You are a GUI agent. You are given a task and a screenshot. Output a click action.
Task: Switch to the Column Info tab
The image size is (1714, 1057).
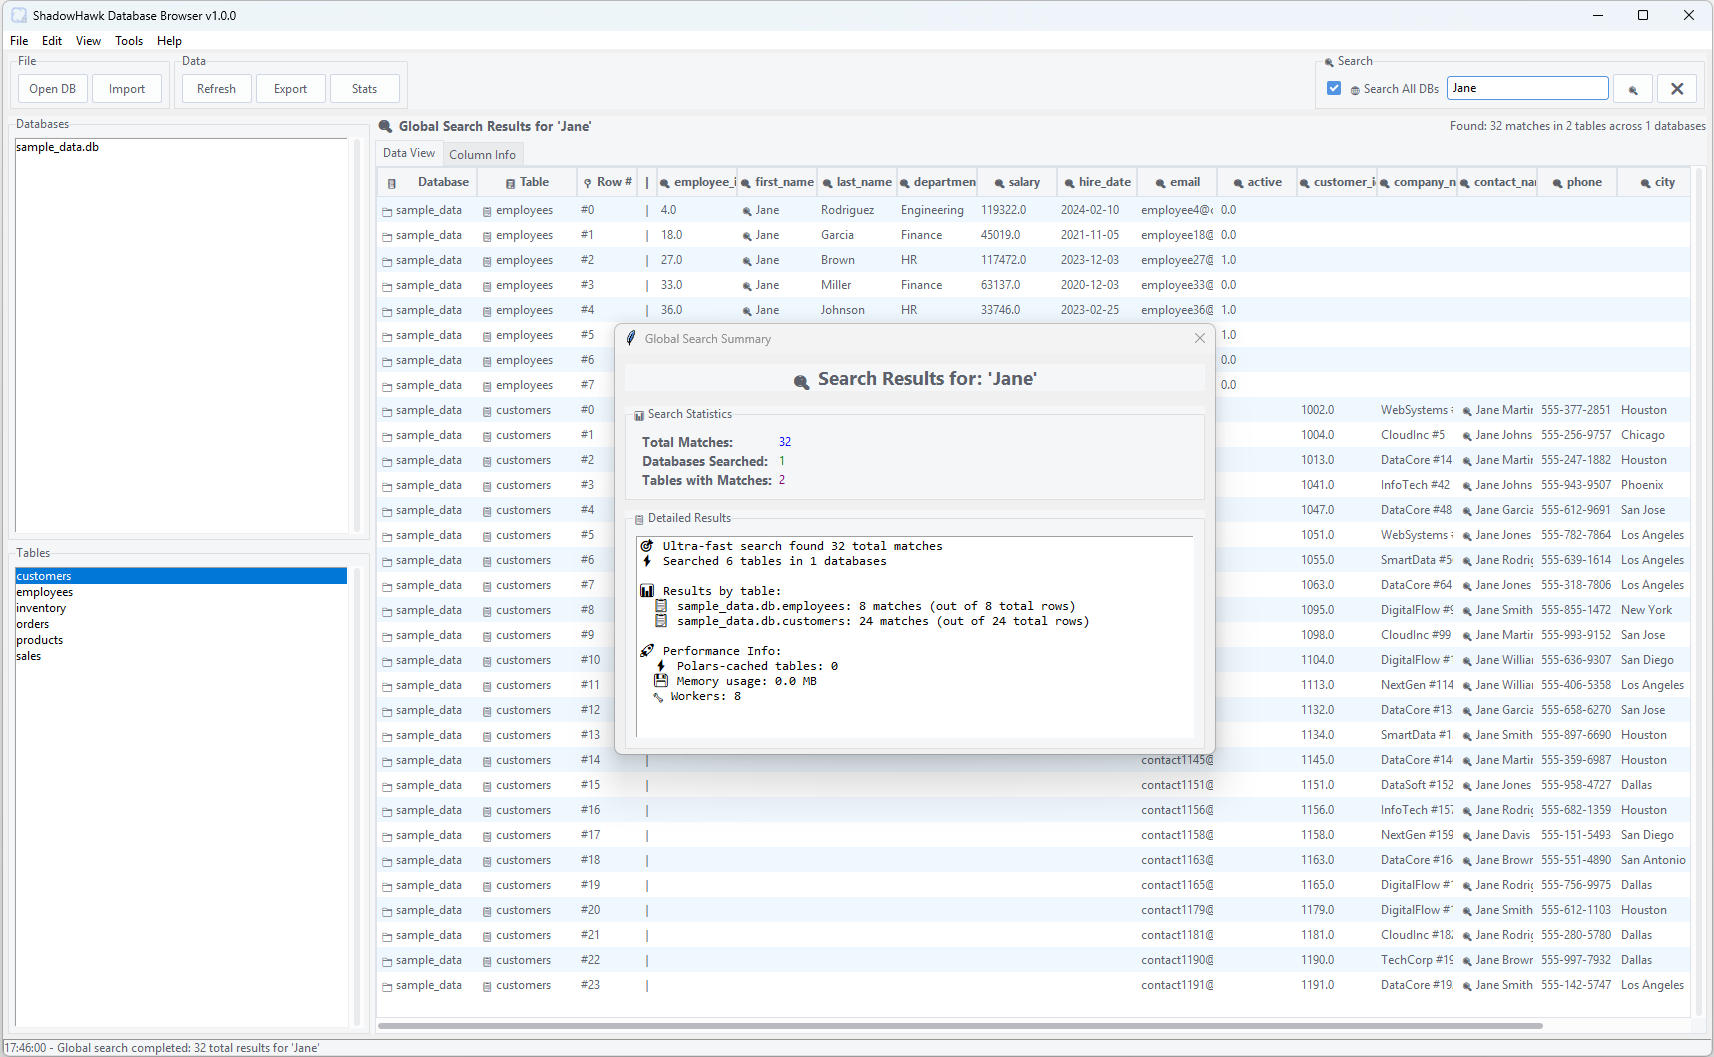[482, 154]
